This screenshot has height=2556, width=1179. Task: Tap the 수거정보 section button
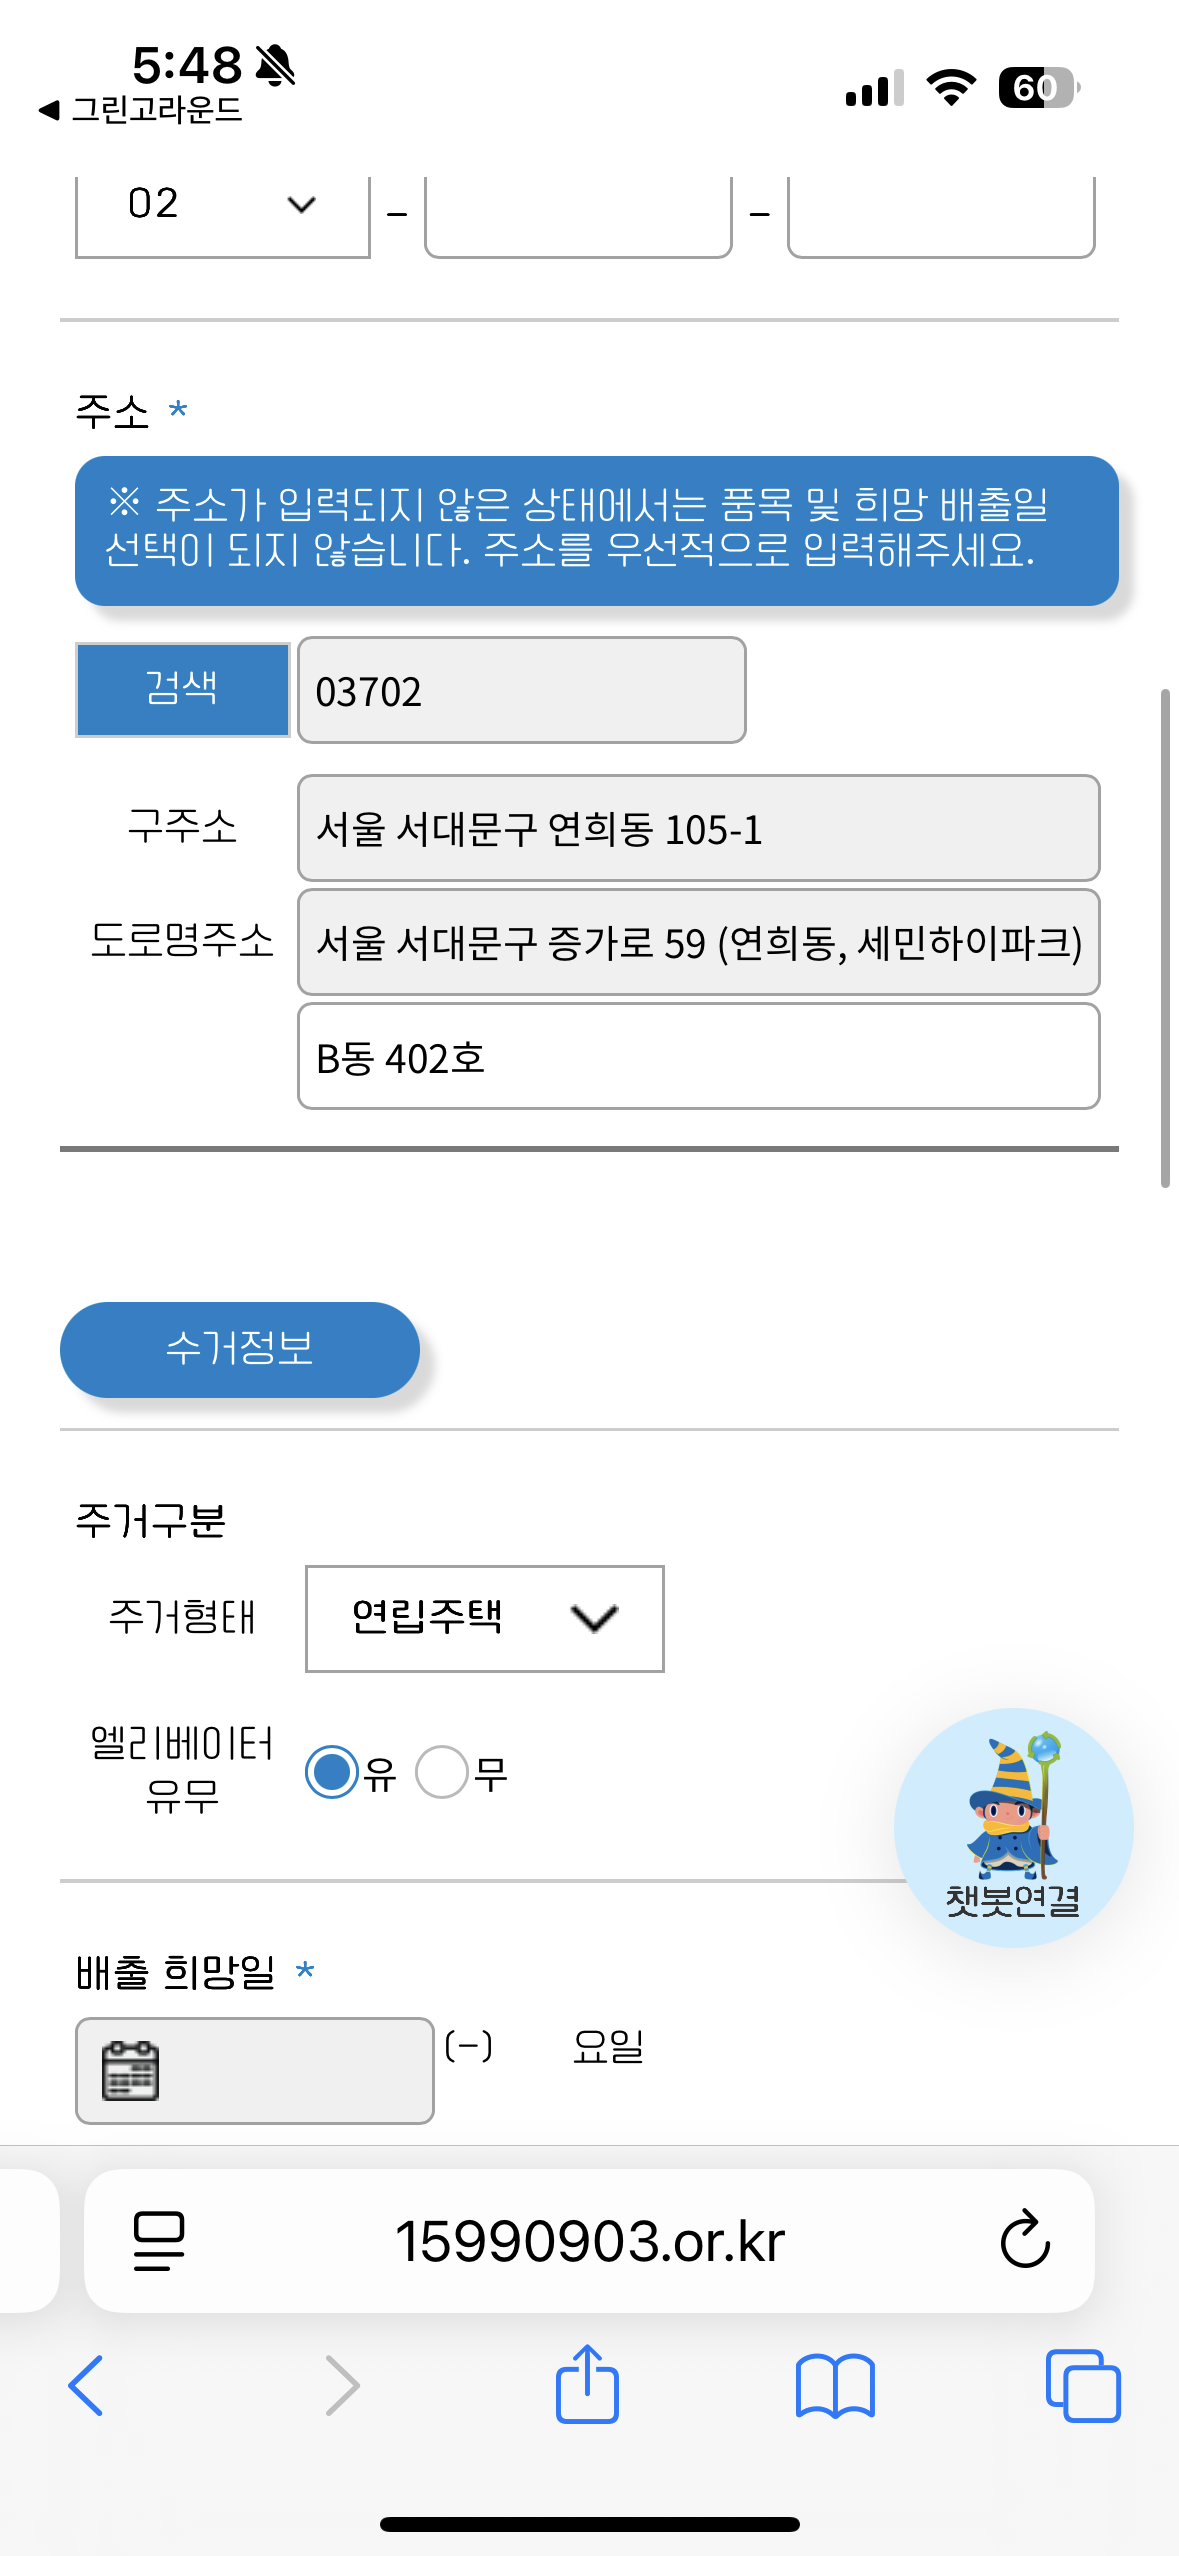240,1349
